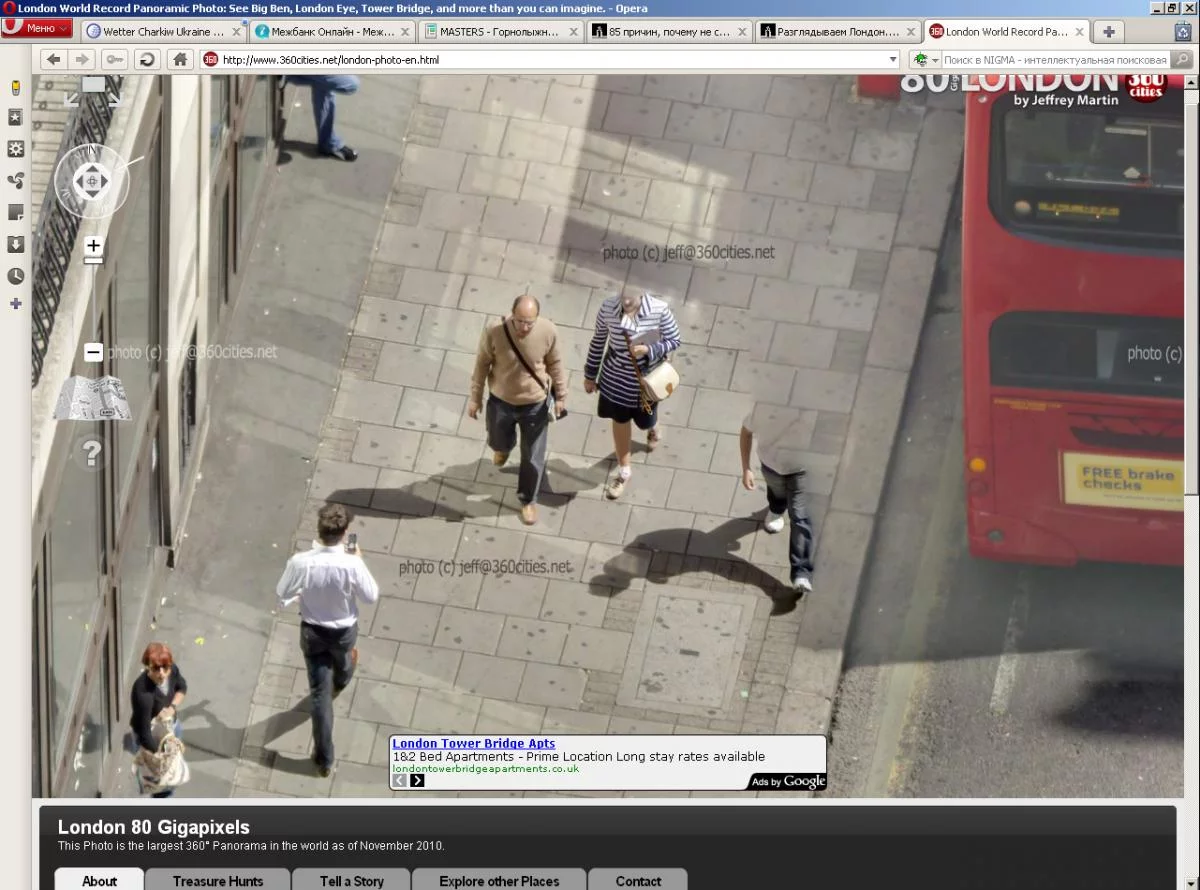Screen dimensions: 1200x890
Task: Select the About tab
Action: pyautogui.click(x=99, y=880)
